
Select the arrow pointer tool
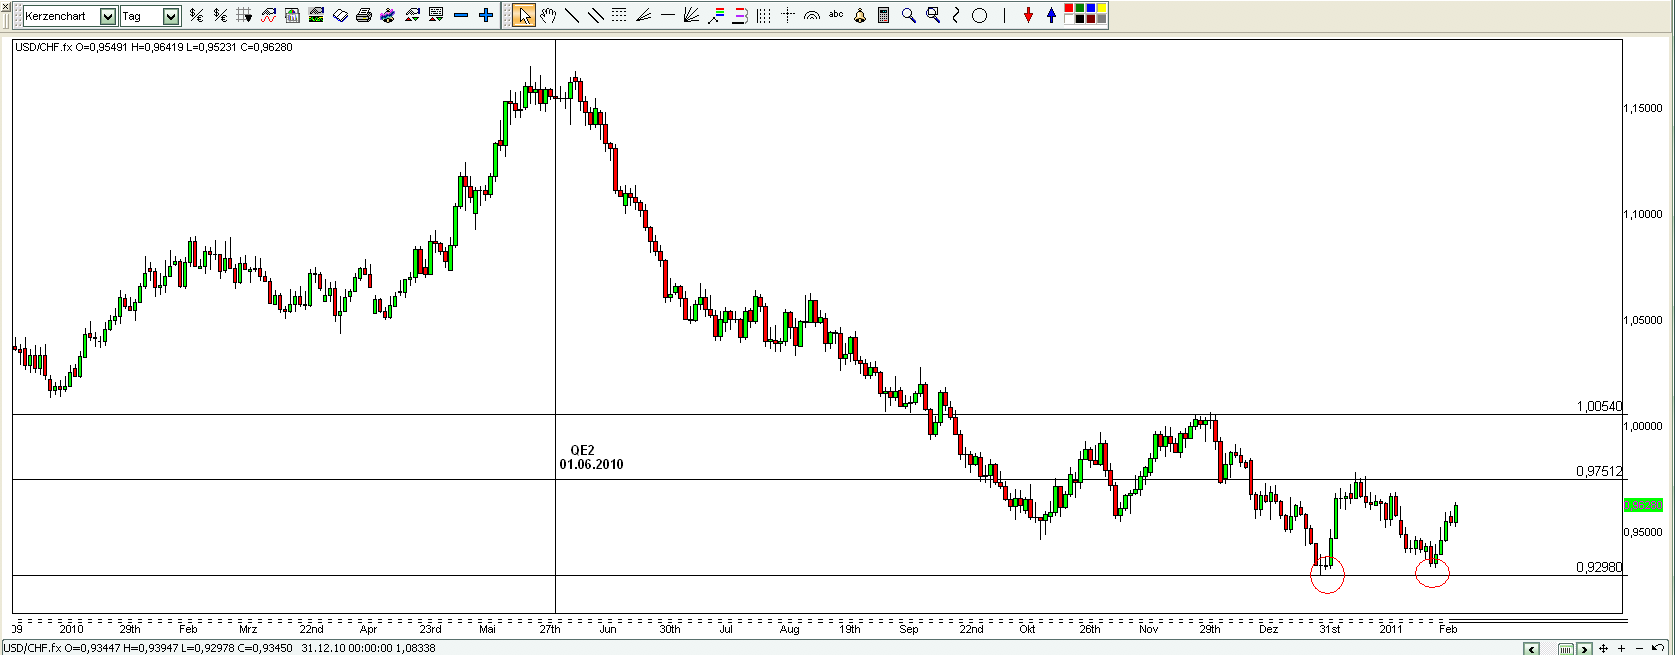pyautogui.click(x=524, y=15)
